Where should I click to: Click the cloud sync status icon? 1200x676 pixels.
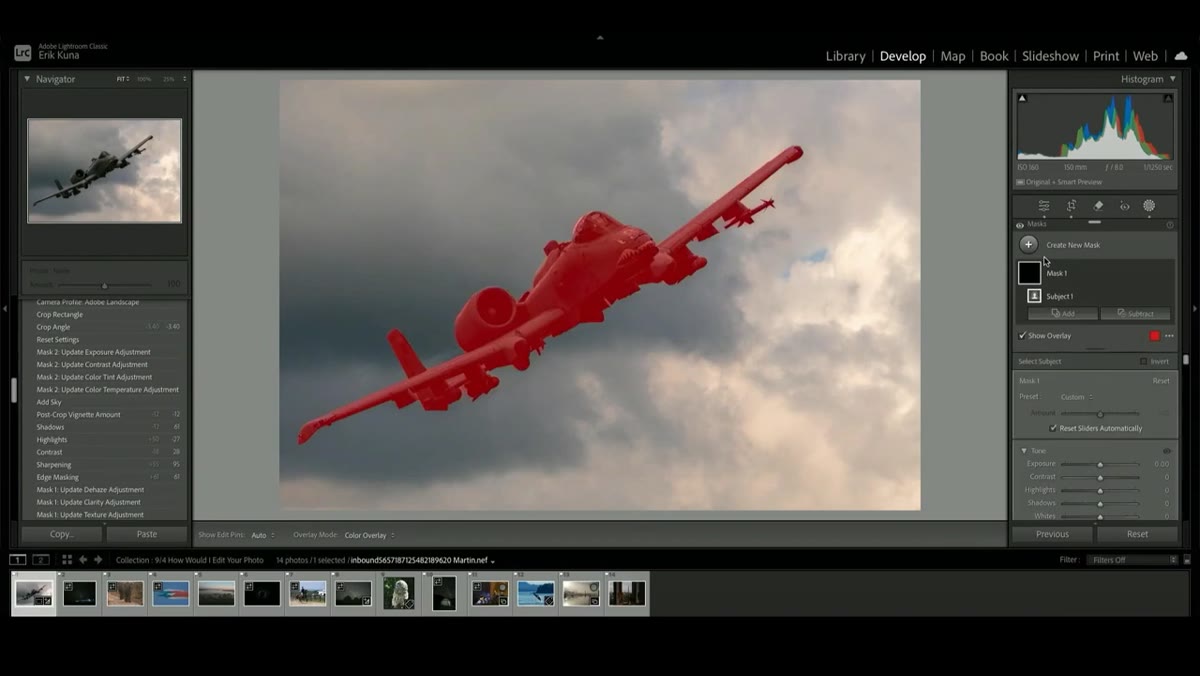tap(1180, 56)
